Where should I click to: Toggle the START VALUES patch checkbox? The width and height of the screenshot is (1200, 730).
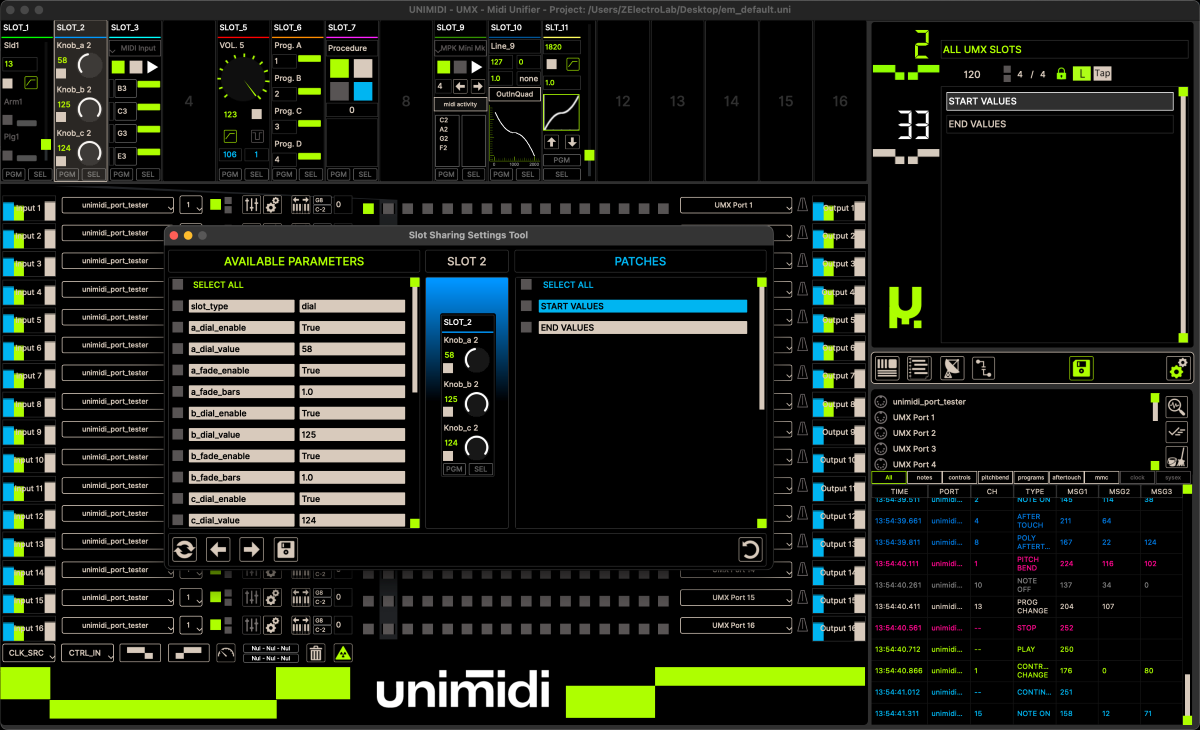coord(526,306)
